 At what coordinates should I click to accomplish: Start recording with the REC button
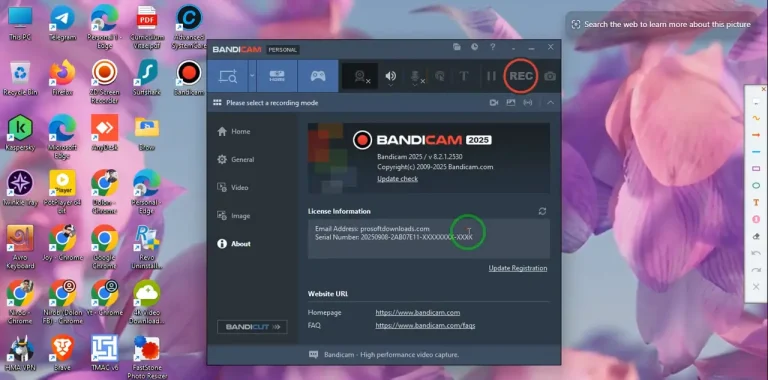[x=521, y=76]
